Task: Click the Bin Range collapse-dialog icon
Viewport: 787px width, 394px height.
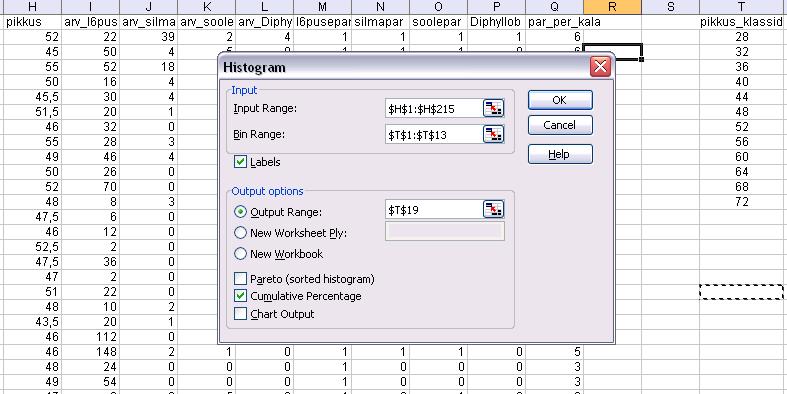Action: tap(493, 135)
